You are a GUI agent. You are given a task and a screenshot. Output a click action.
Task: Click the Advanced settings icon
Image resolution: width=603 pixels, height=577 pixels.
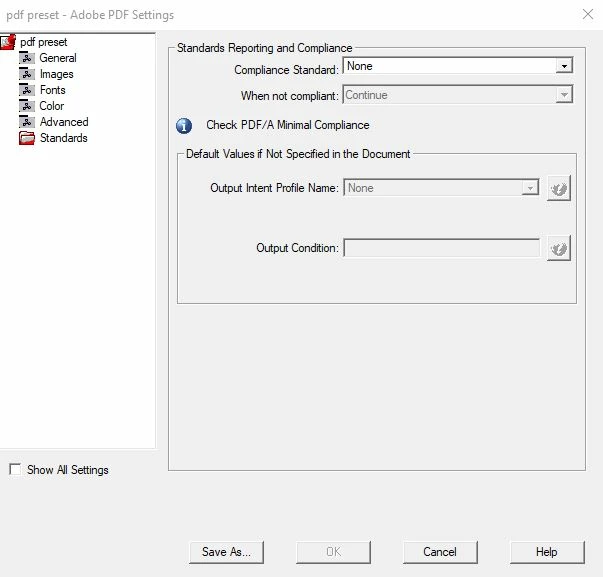[27, 122]
